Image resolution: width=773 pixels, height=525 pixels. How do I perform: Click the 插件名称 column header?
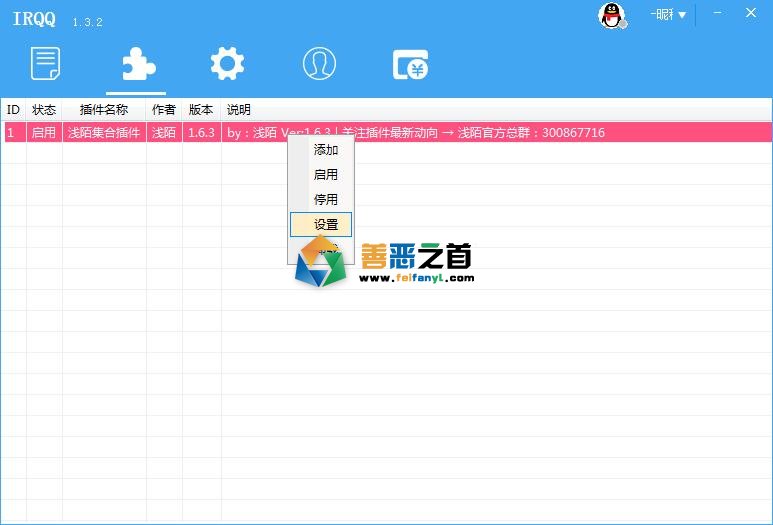104,109
